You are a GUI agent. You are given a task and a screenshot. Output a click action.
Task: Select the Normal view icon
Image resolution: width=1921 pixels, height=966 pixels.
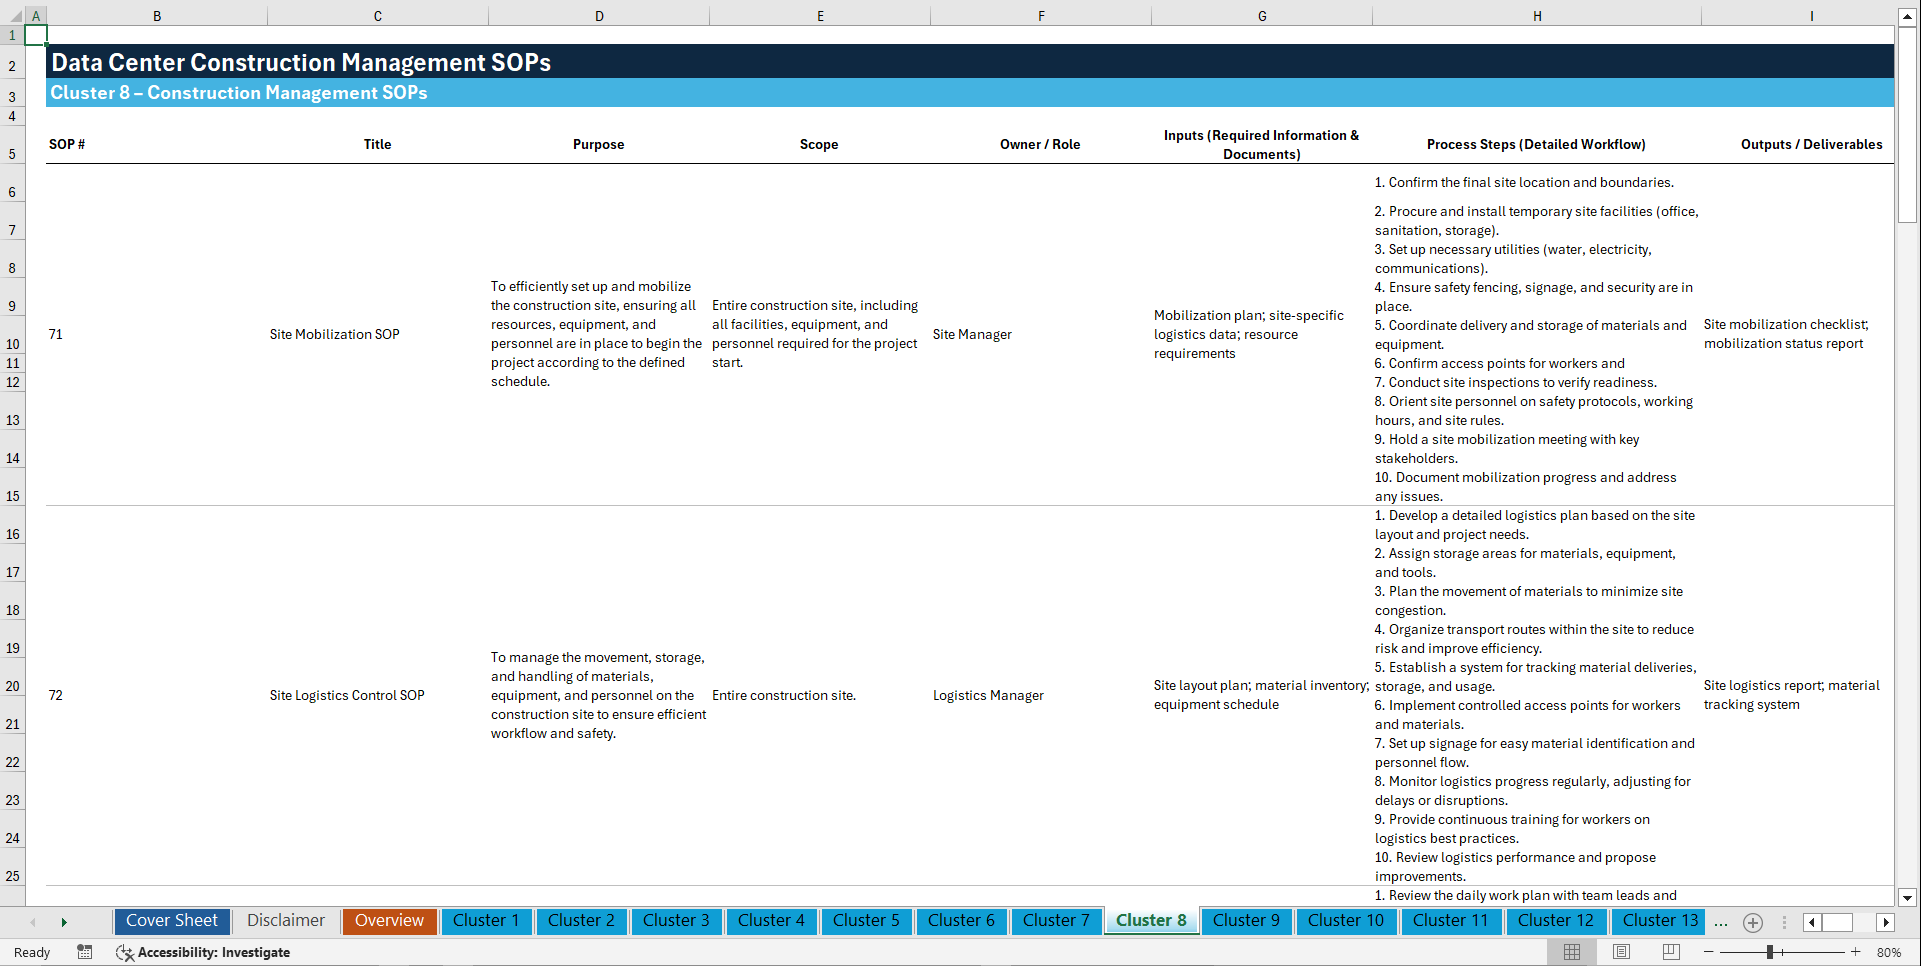tap(1571, 952)
